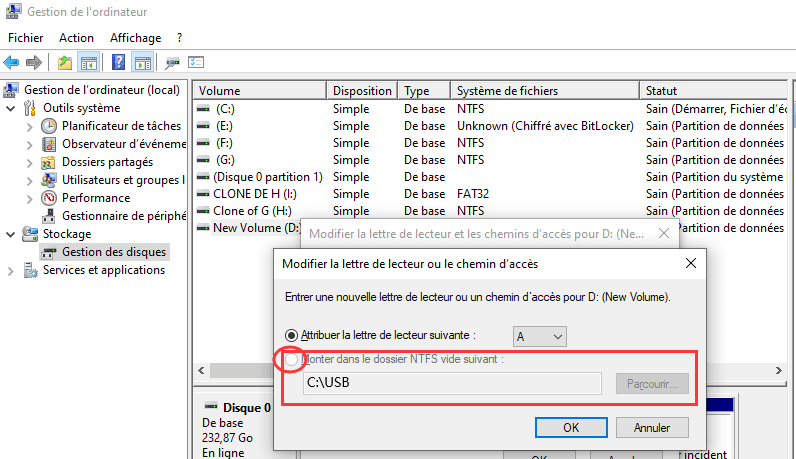This screenshot has height=459, width=796.
Task: Click the up one level folder icon
Action: (x=65, y=63)
